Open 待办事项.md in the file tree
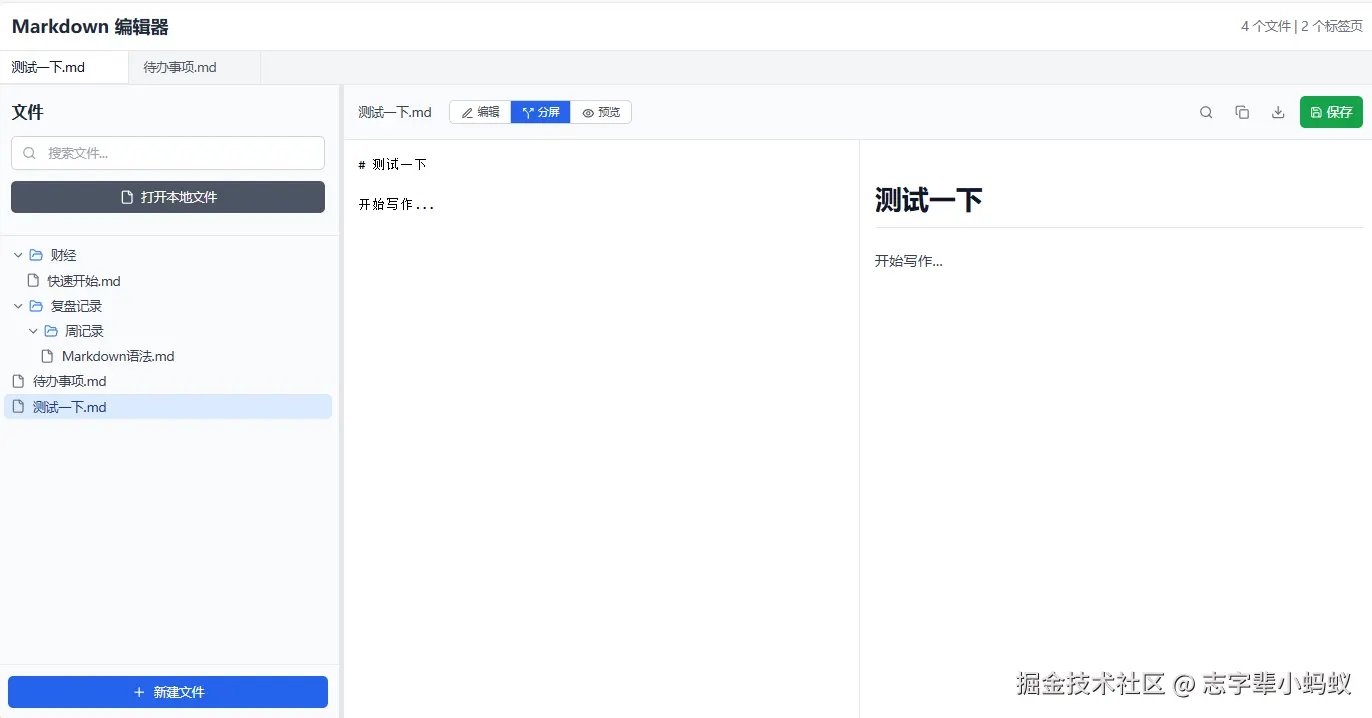The width and height of the screenshot is (1372, 718). pos(168,381)
